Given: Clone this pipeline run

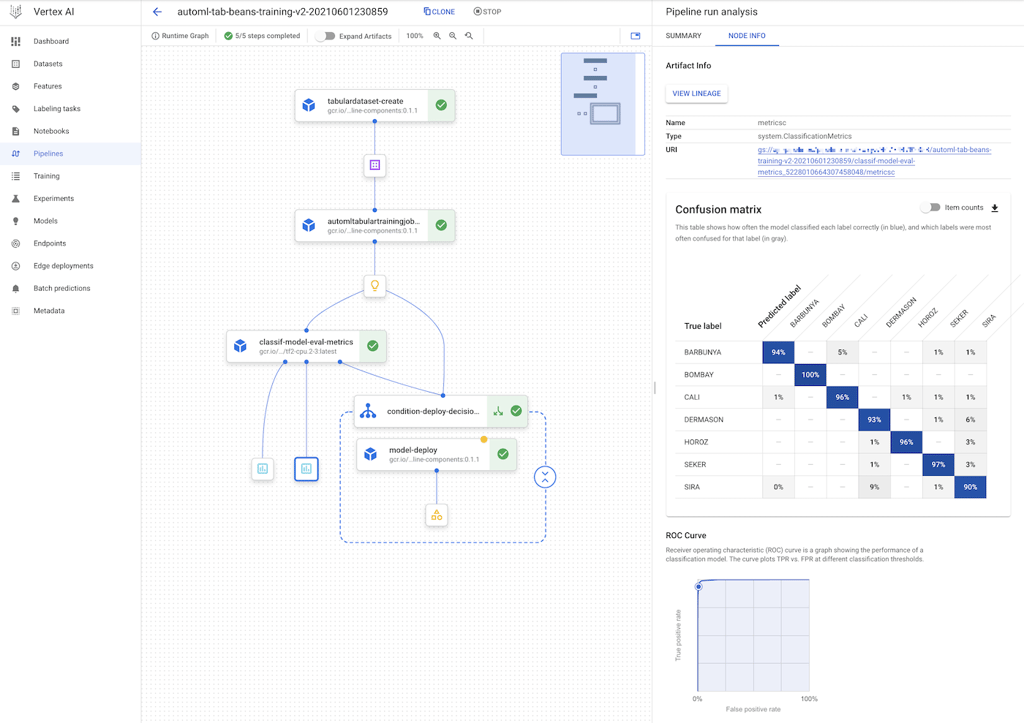Looking at the screenshot, I should point(439,12).
